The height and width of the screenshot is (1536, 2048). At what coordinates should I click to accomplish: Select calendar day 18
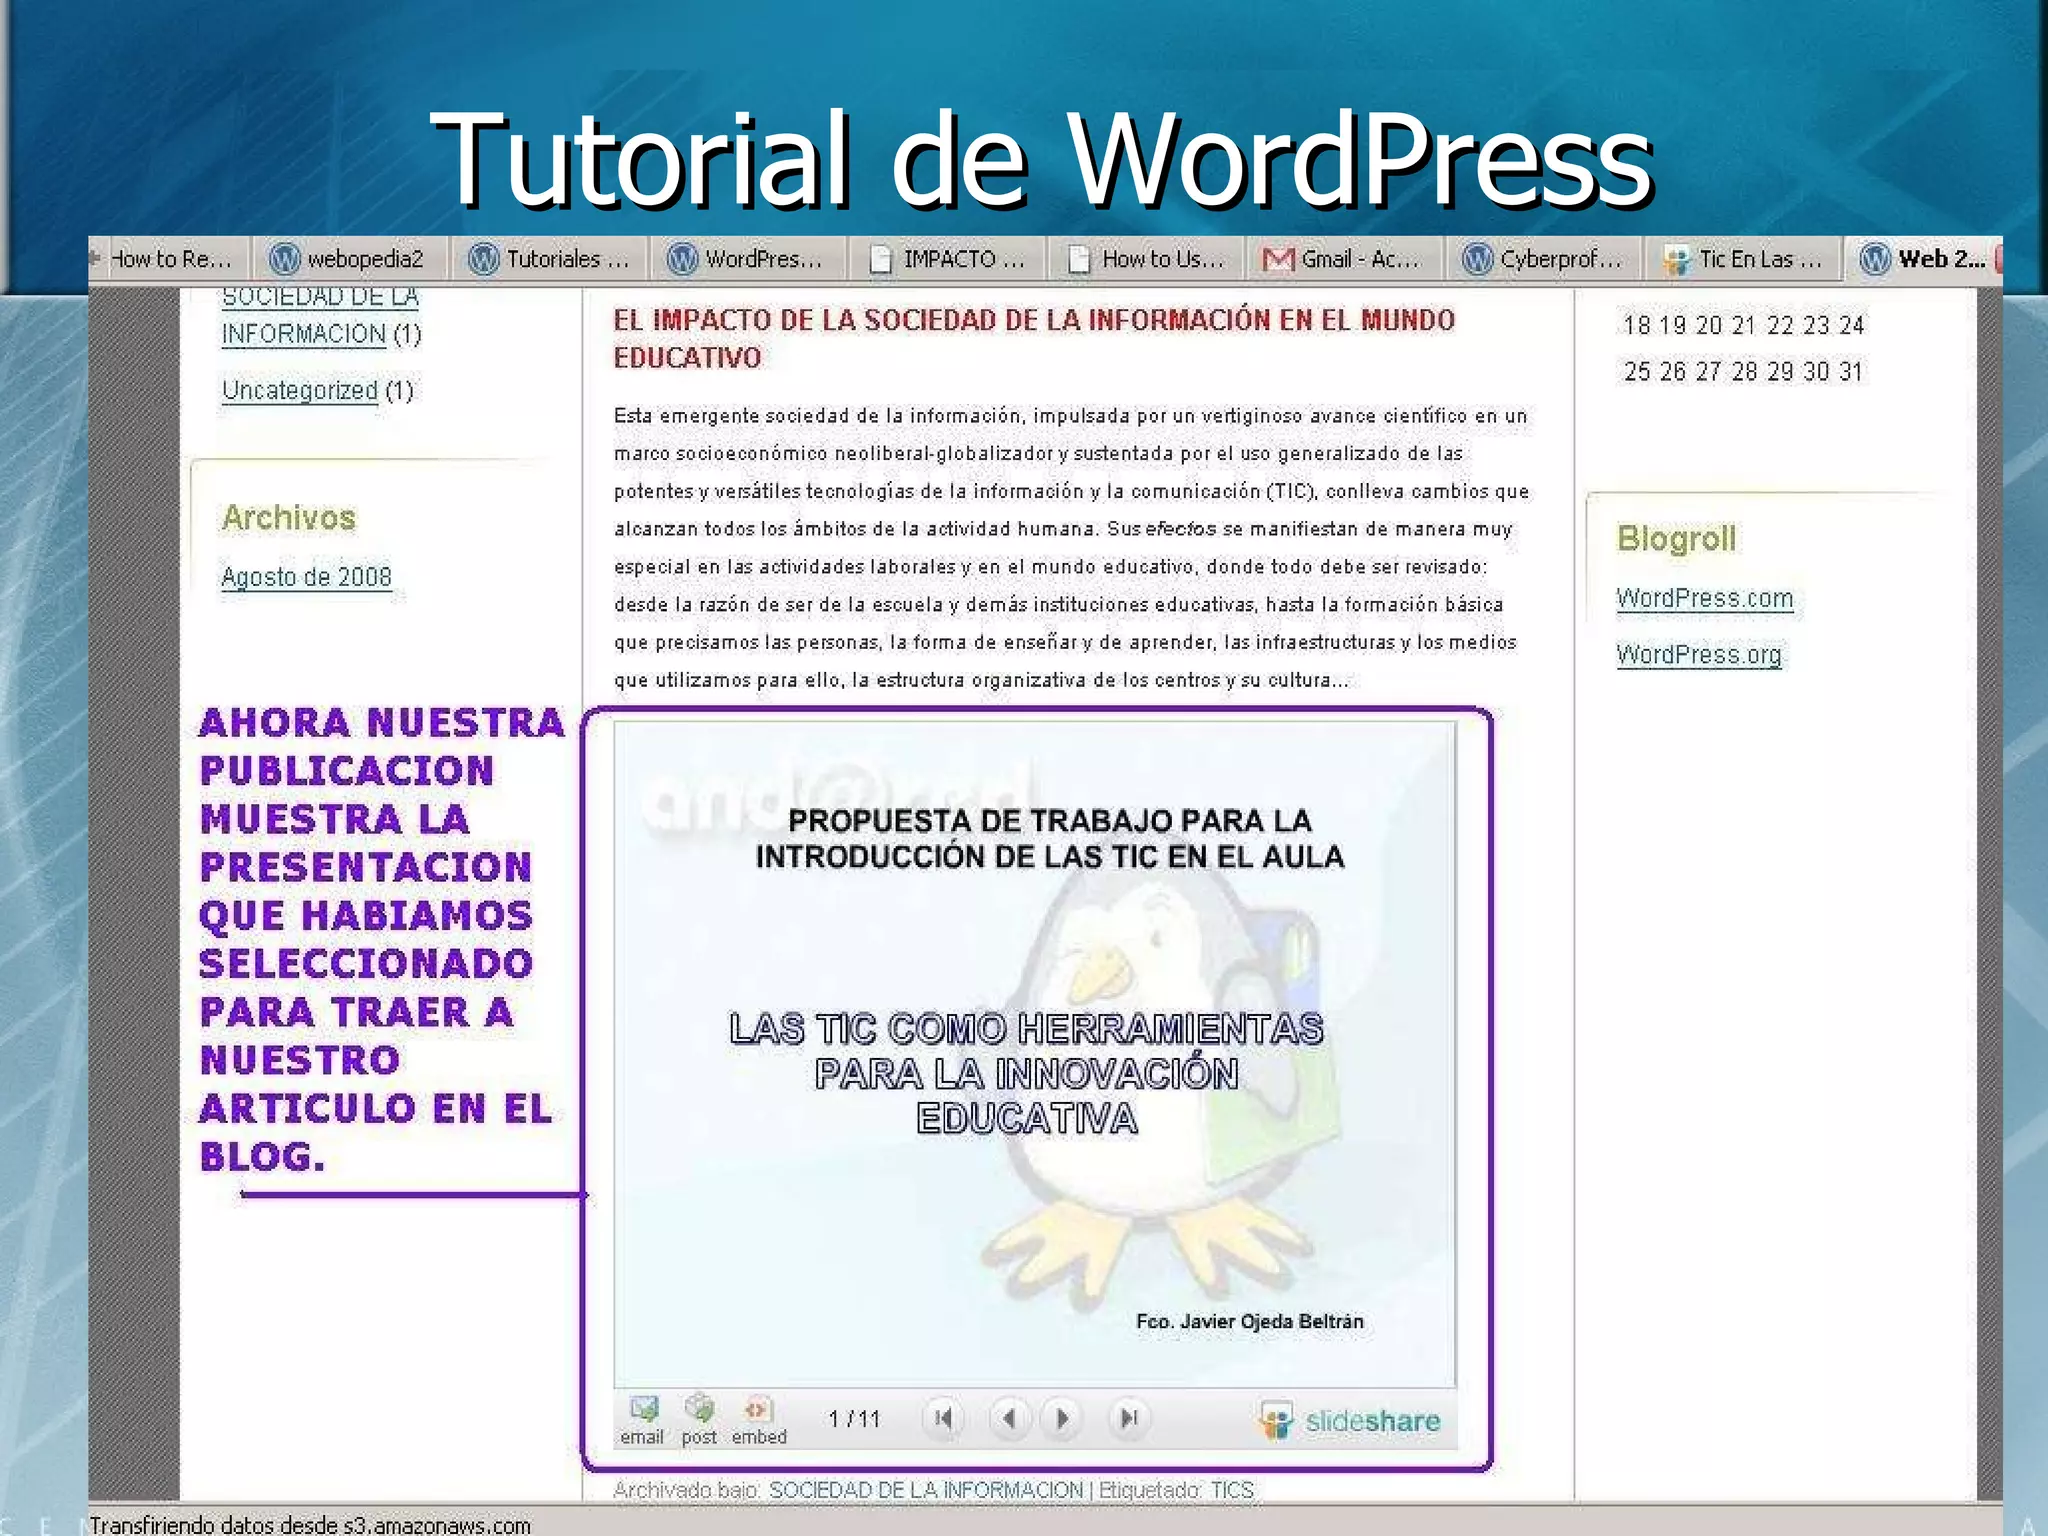1637,325
